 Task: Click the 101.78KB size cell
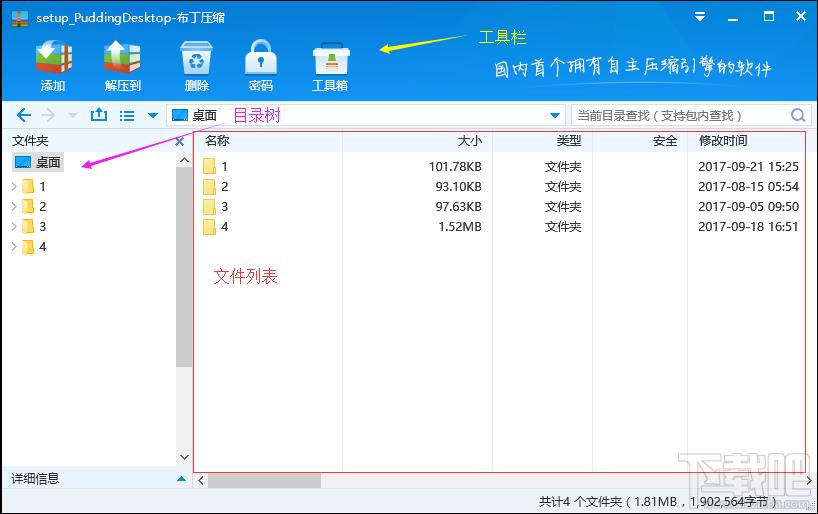click(455, 166)
